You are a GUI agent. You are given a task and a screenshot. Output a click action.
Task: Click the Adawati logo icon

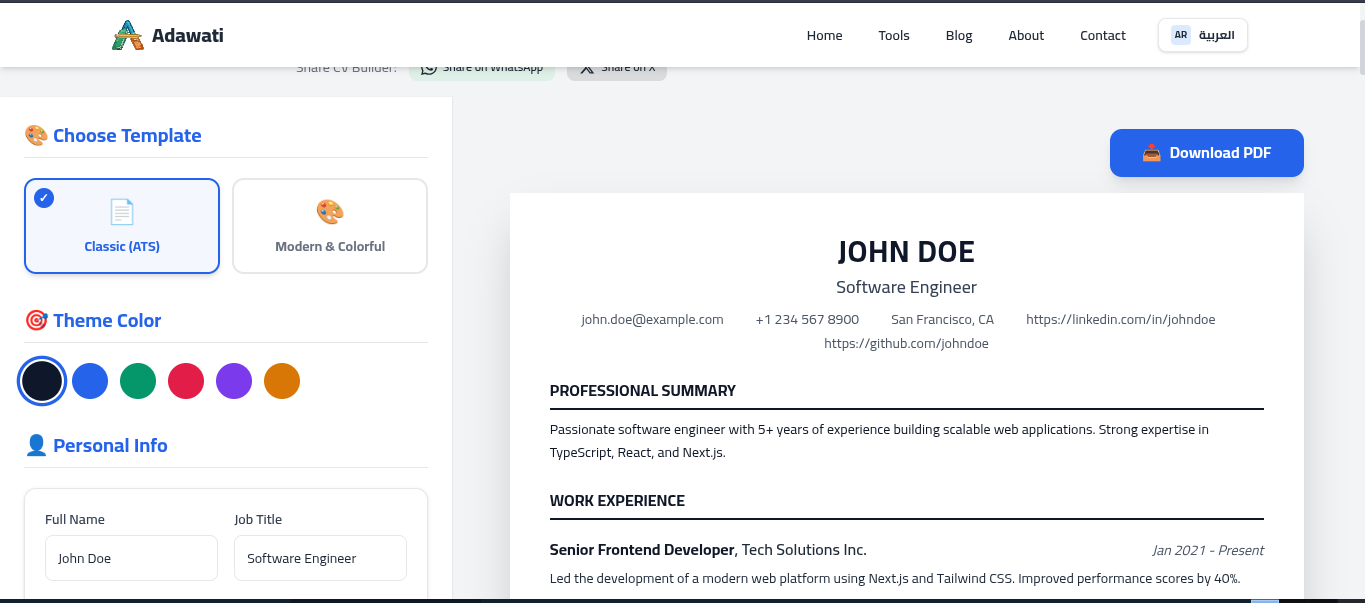[x=128, y=35]
